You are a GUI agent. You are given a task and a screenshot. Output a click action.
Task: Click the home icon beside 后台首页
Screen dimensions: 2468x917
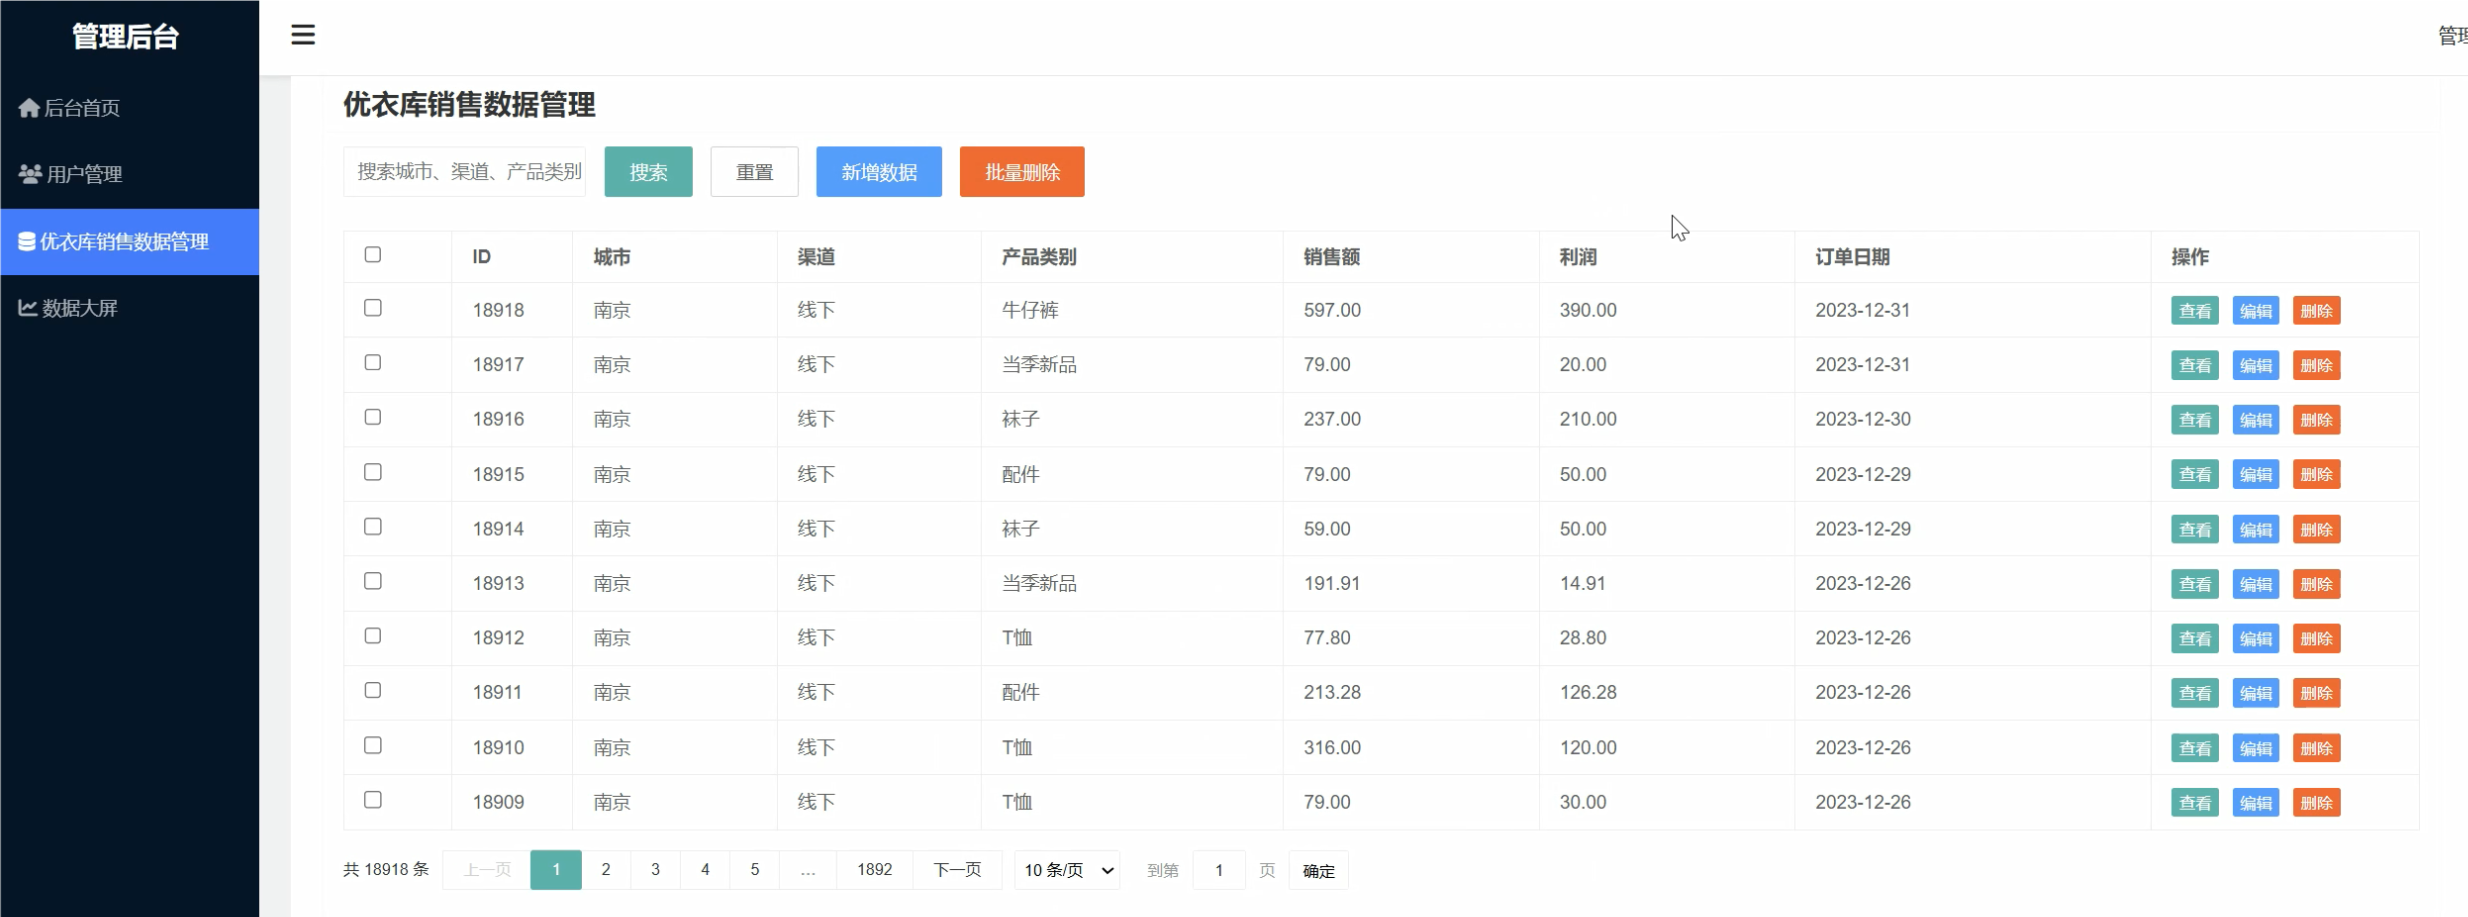click(x=29, y=107)
